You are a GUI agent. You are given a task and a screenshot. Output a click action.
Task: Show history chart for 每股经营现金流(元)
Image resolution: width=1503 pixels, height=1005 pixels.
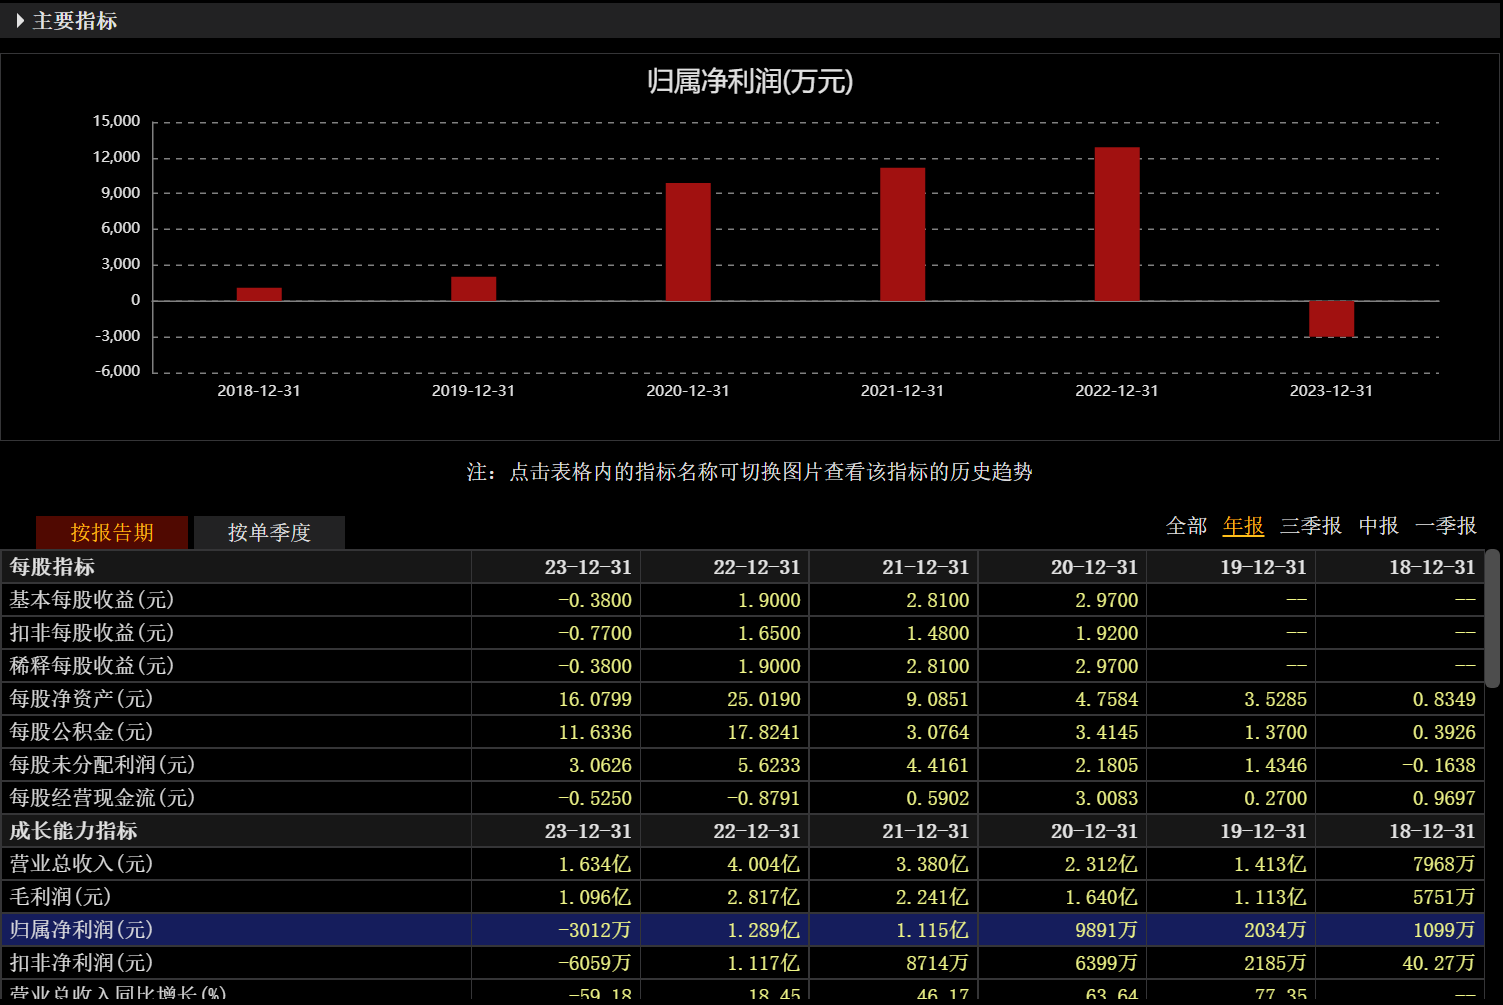pyautogui.click(x=102, y=798)
